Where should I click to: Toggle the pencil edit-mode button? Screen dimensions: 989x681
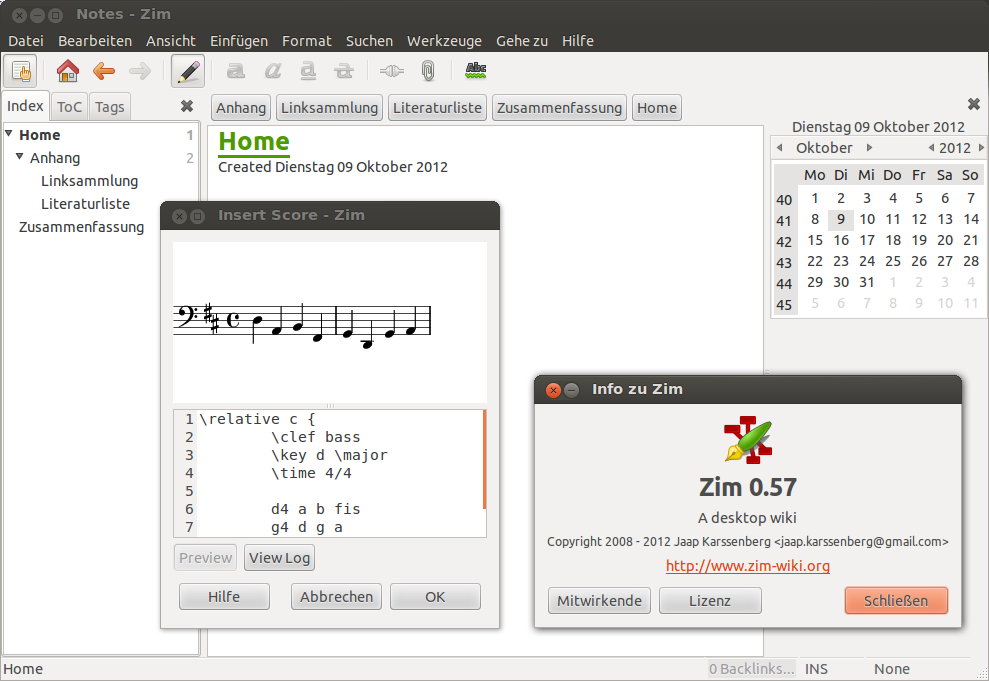coord(188,71)
